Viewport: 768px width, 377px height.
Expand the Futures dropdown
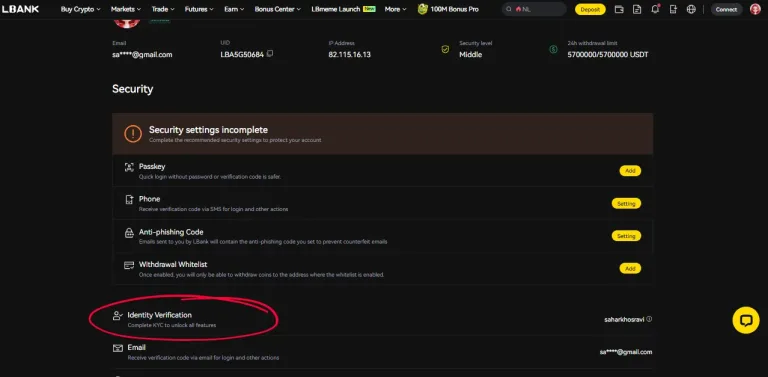tap(199, 9)
